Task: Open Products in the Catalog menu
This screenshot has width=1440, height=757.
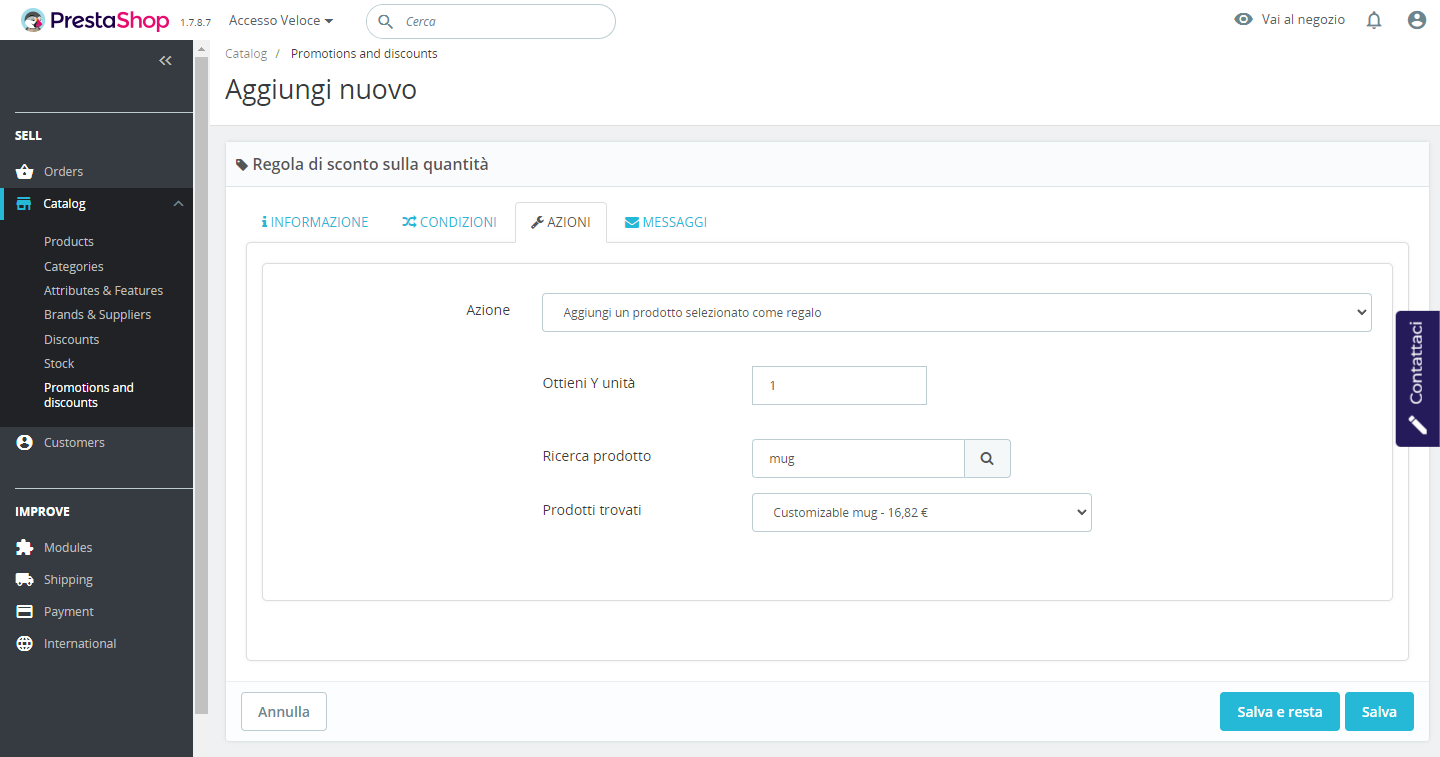Action: click(69, 242)
